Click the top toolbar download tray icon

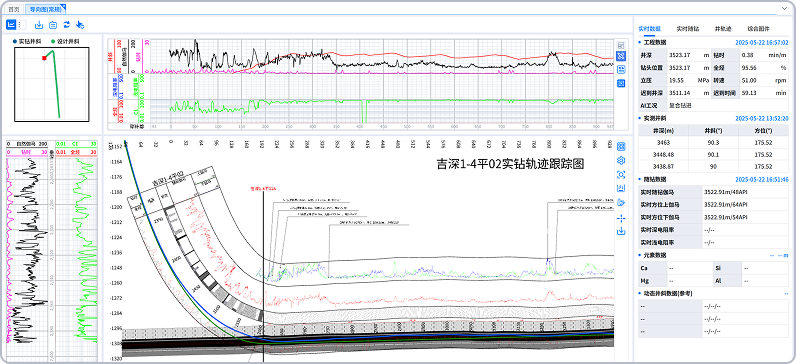point(39,25)
